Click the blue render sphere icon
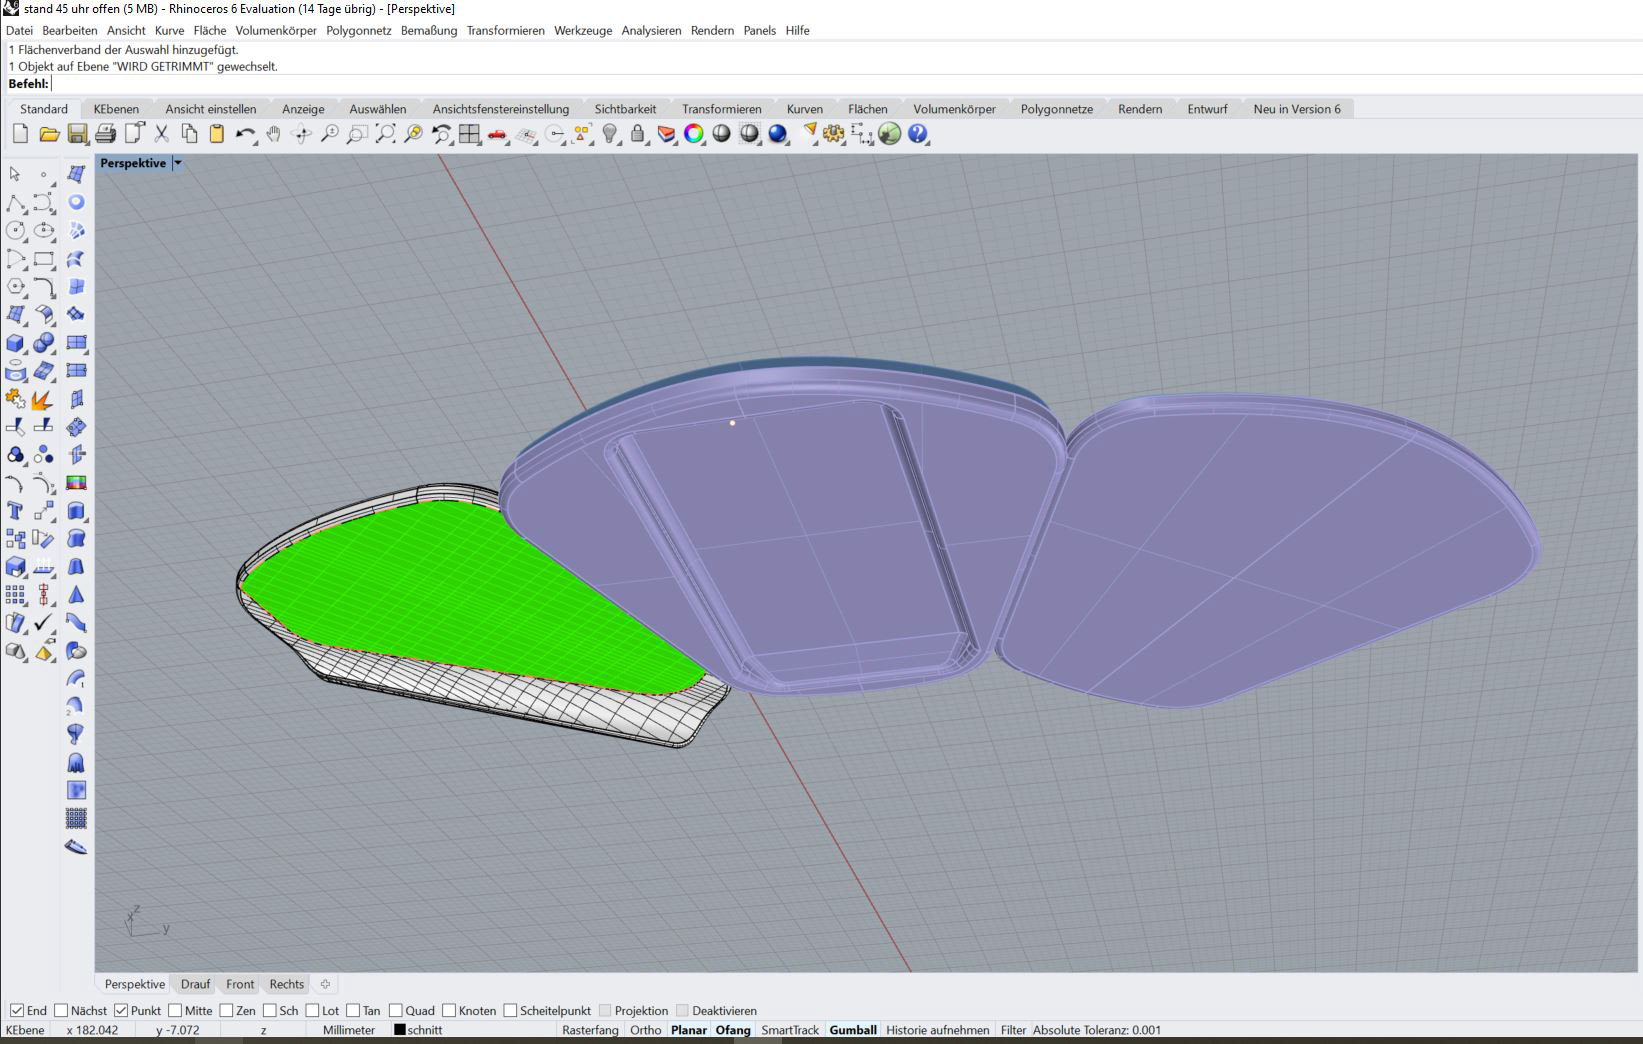This screenshot has width=1643, height=1044. 777,133
